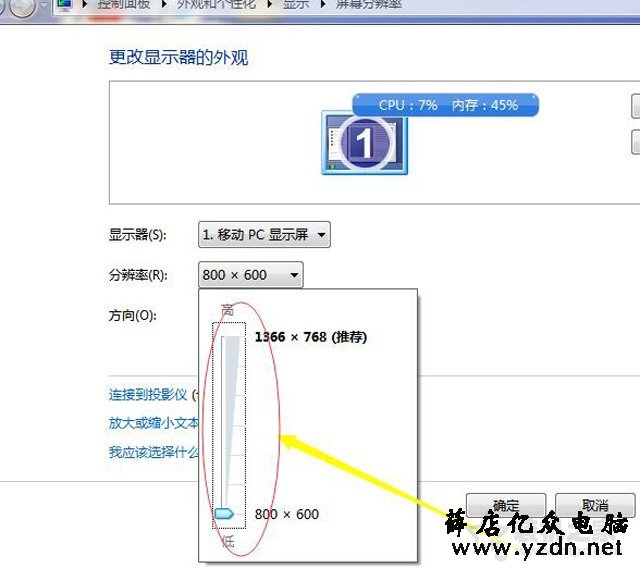Screen dimensions: 640x568
Task: Click the 低 label below slider
Action: click(228, 541)
